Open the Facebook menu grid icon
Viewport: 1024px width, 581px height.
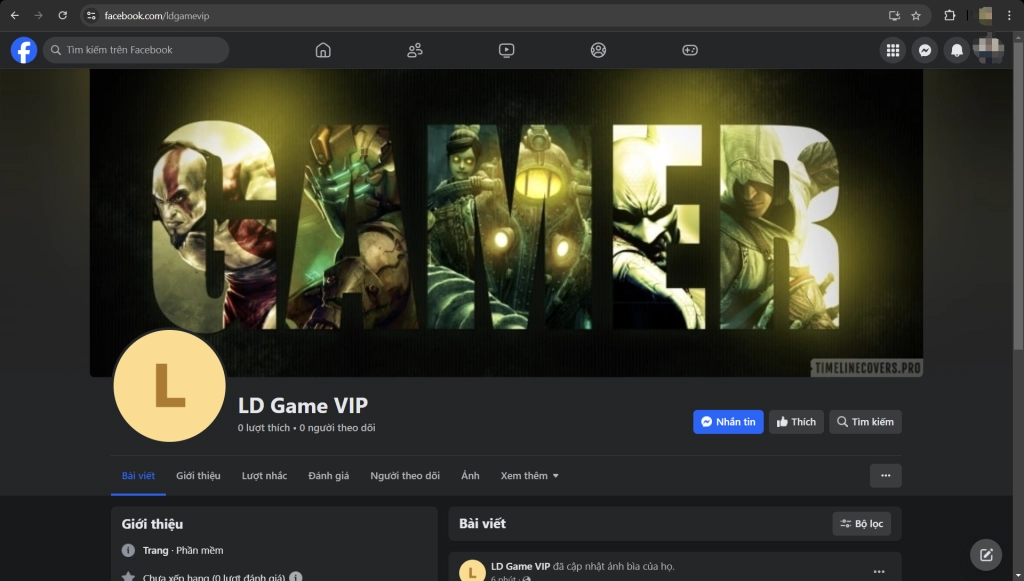[893, 50]
